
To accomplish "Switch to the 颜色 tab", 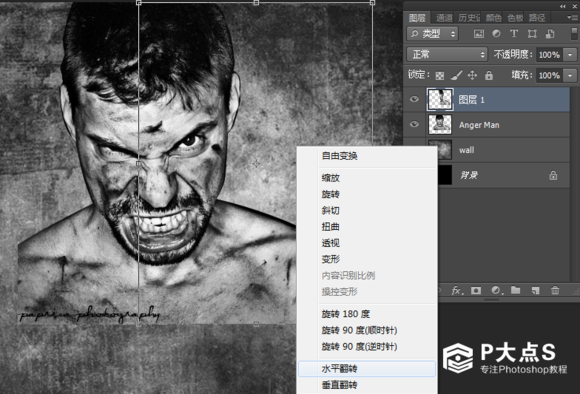I will coord(493,18).
